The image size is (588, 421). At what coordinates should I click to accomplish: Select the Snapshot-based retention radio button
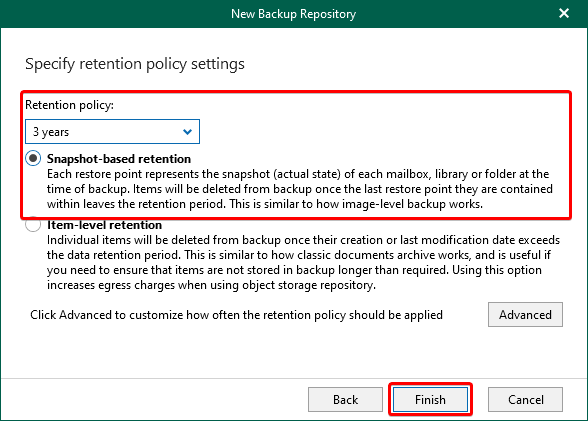point(33,158)
